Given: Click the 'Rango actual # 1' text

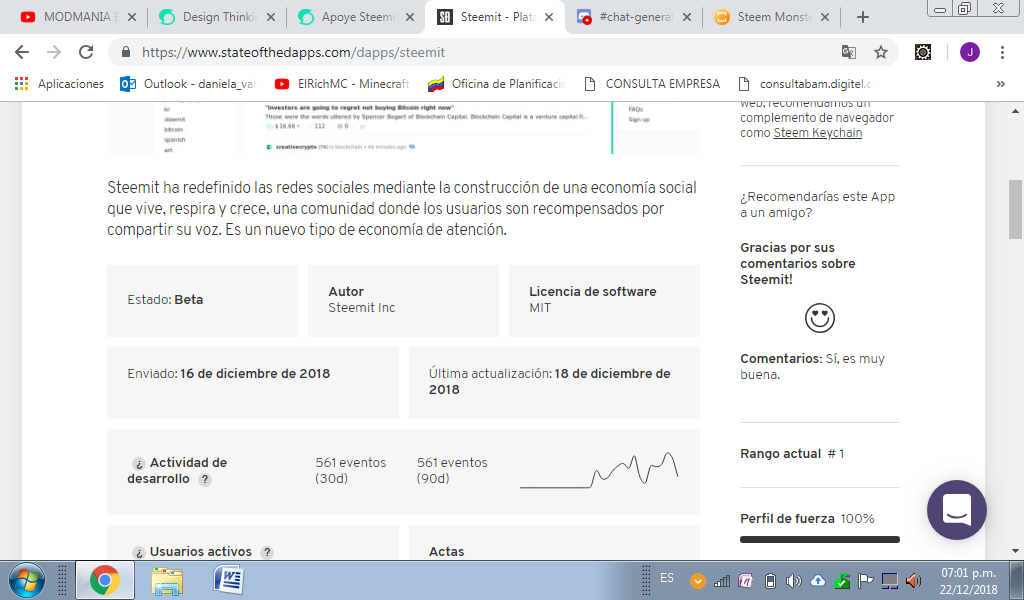Looking at the screenshot, I should 792,454.
